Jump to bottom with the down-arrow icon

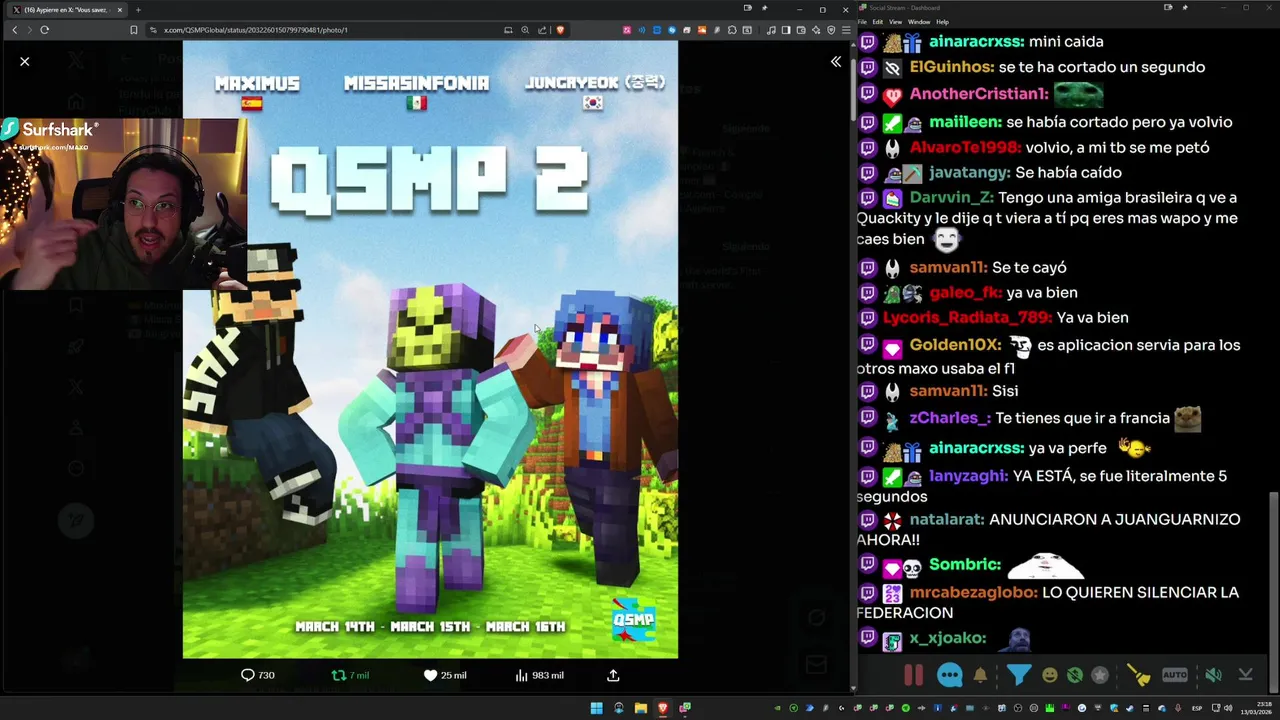(1245, 675)
